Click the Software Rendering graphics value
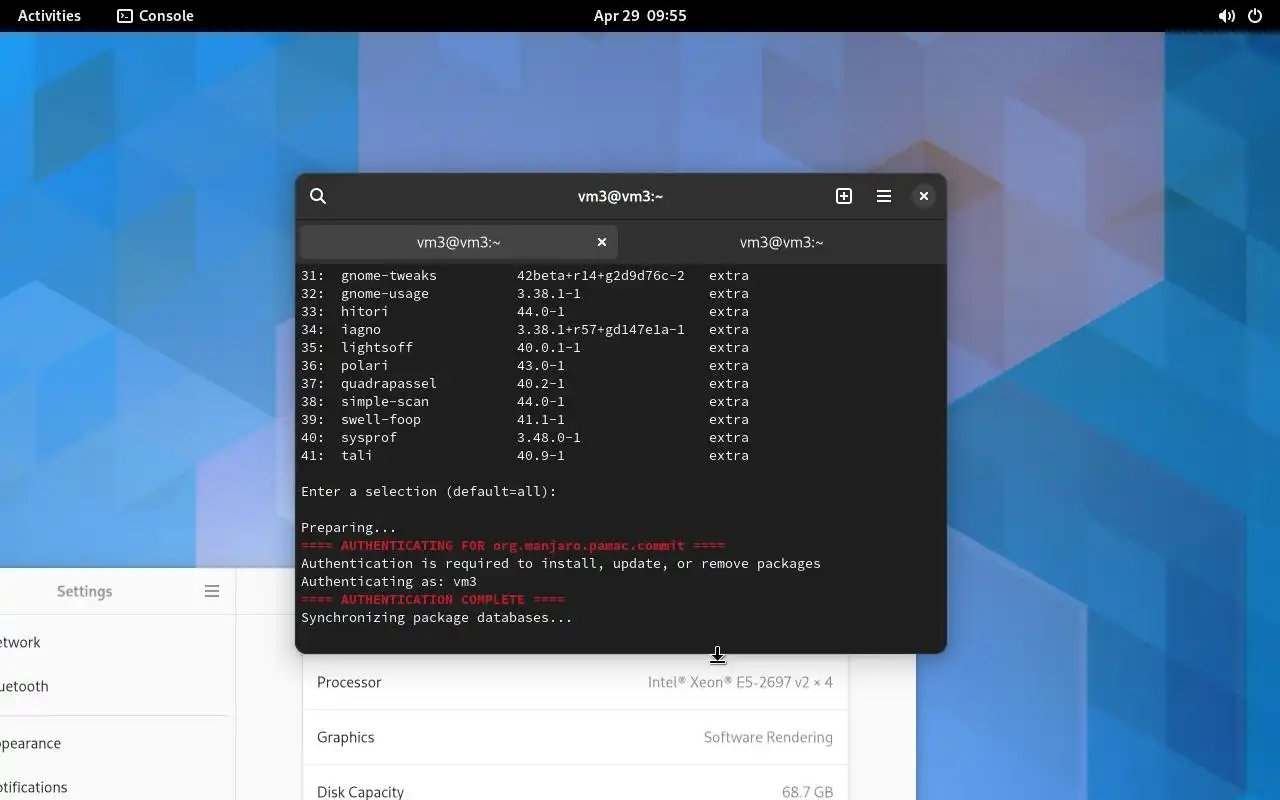Image resolution: width=1280 pixels, height=800 pixels. (768, 737)
